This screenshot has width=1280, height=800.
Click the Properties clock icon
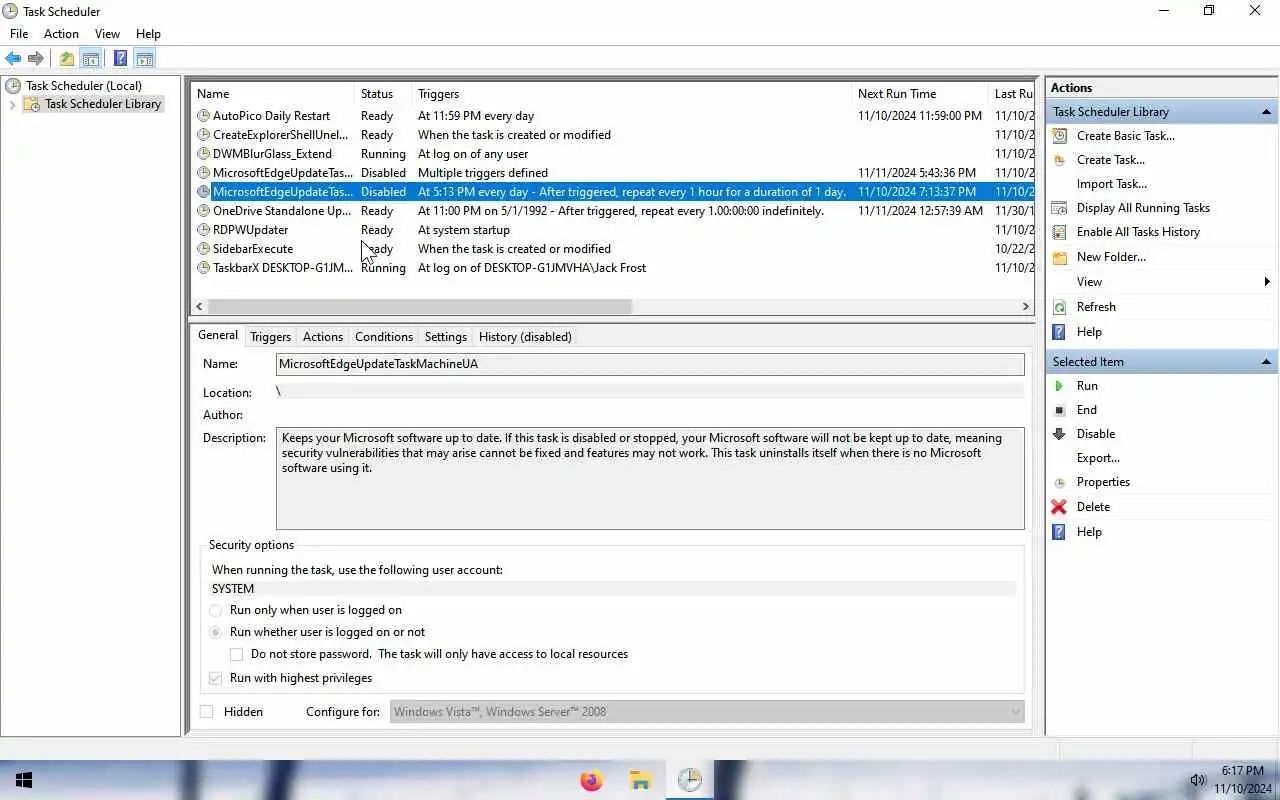[1059, 482]
